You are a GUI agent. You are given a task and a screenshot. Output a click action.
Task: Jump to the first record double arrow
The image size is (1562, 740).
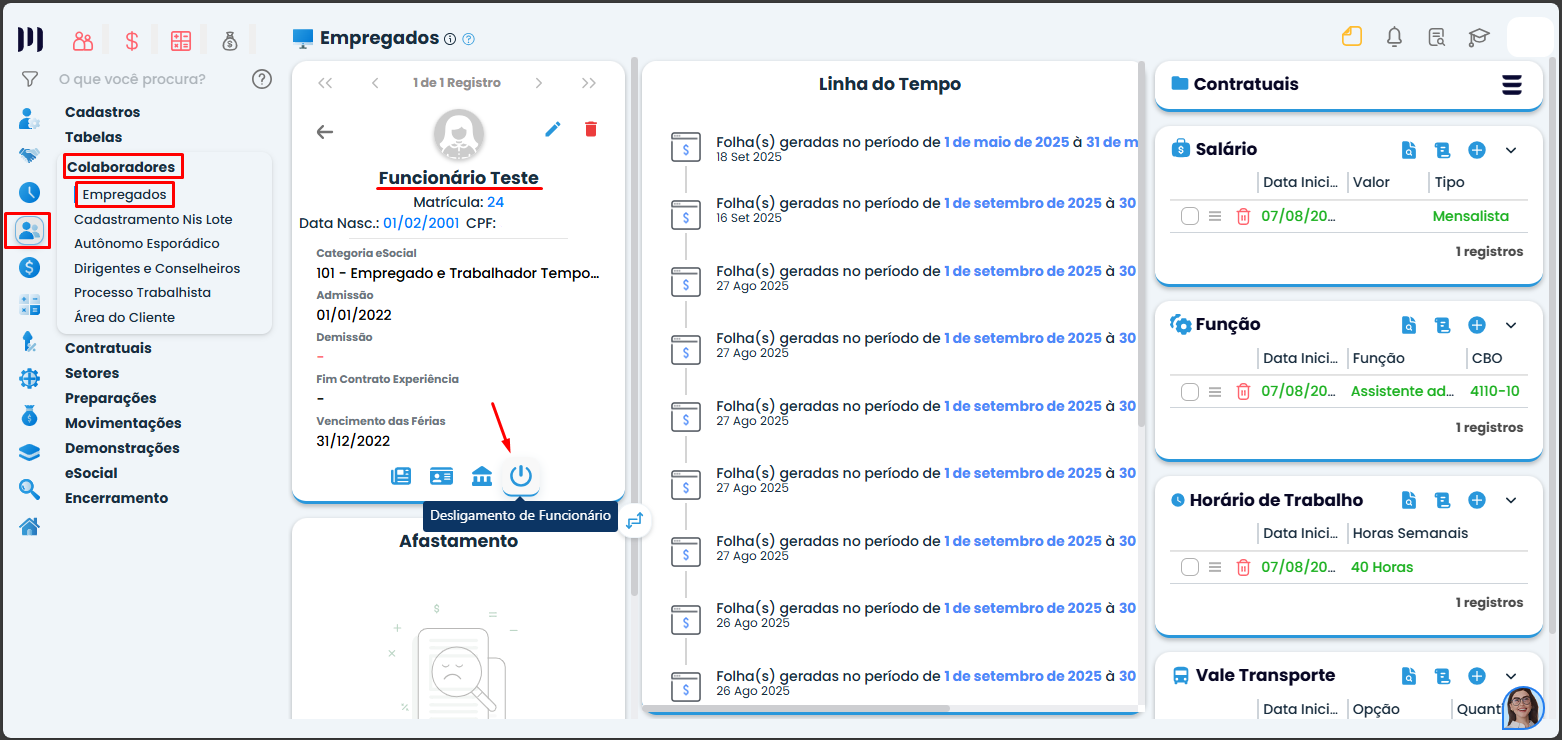325,83
